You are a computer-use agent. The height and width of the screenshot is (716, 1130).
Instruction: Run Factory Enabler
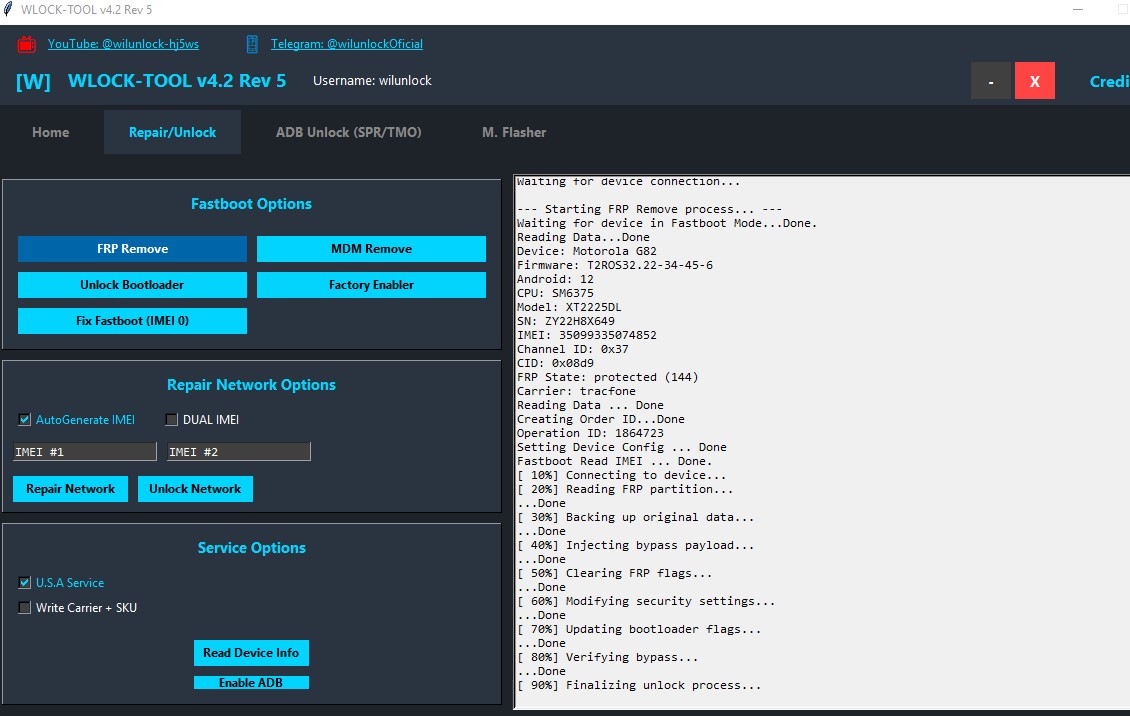(x=371, y=285)
